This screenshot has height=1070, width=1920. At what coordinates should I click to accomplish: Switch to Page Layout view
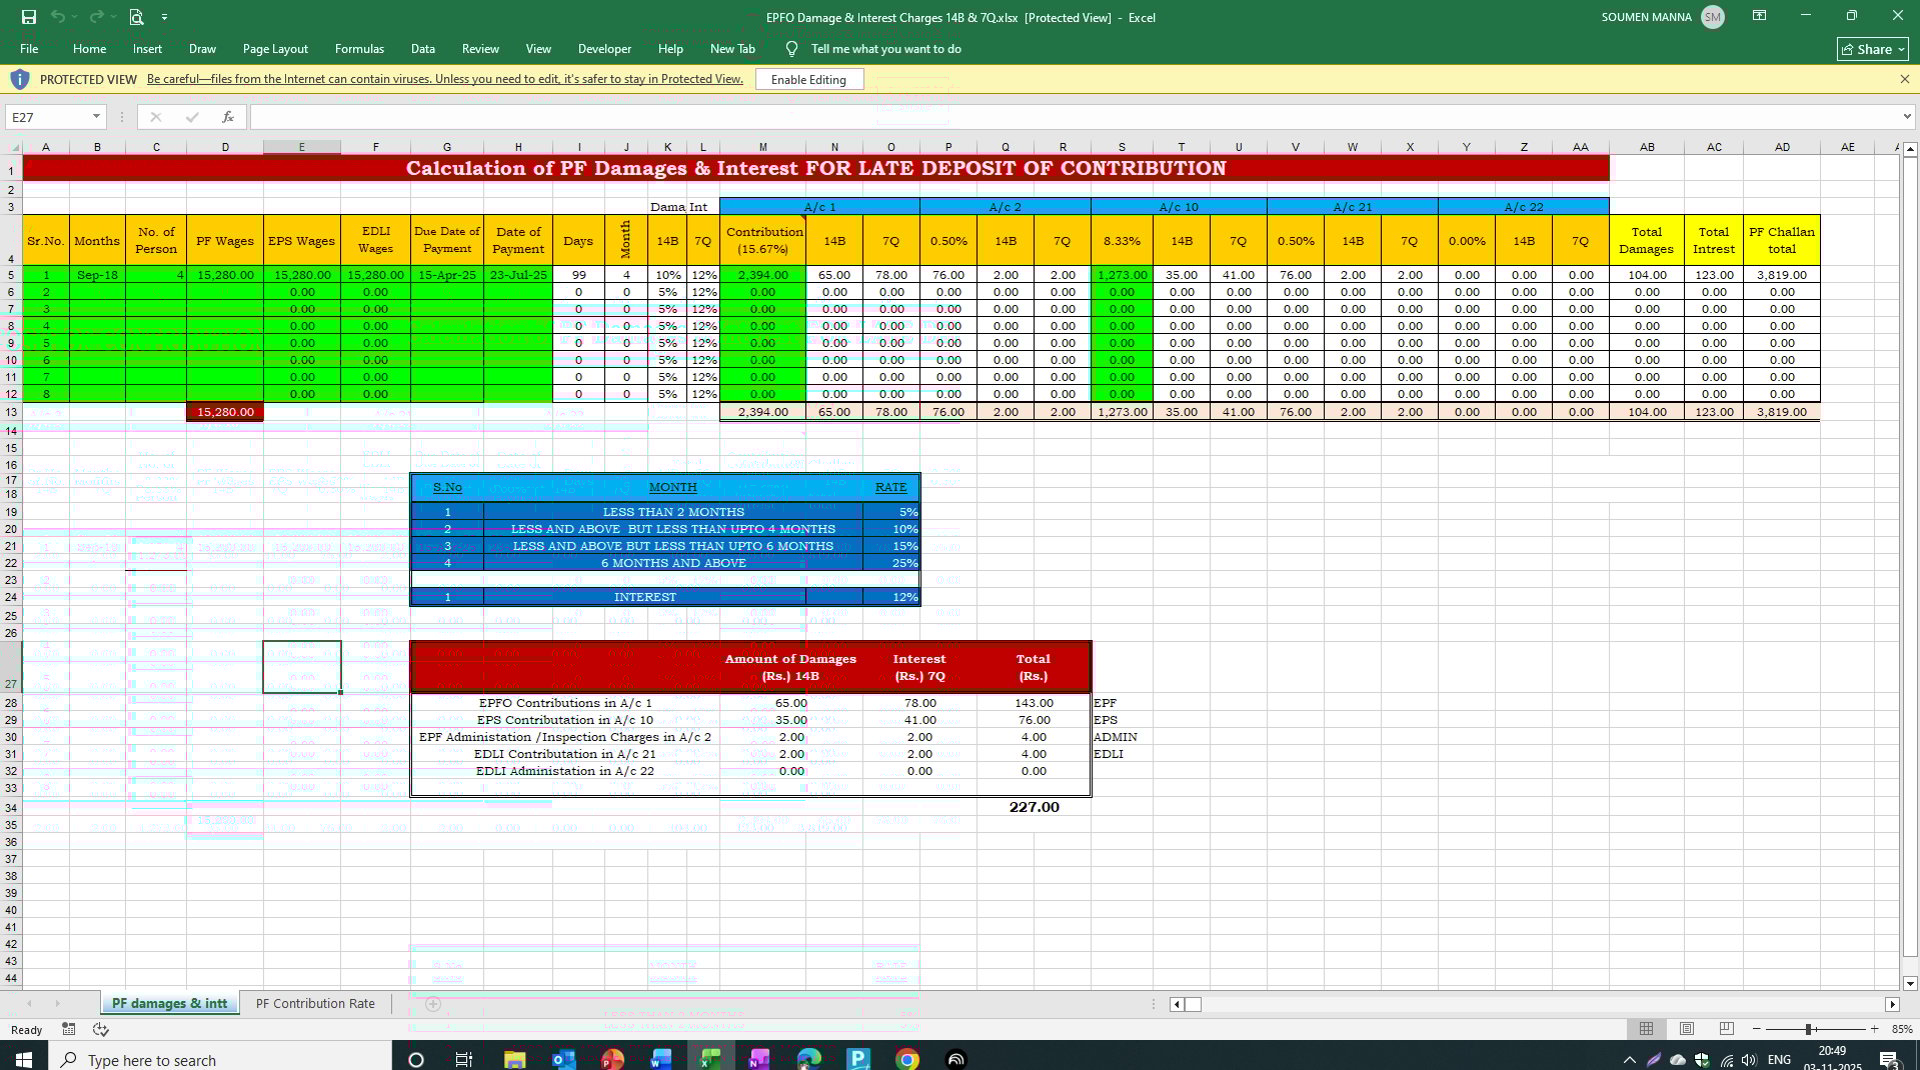pyautogui.click(x=1687, y=1029)
